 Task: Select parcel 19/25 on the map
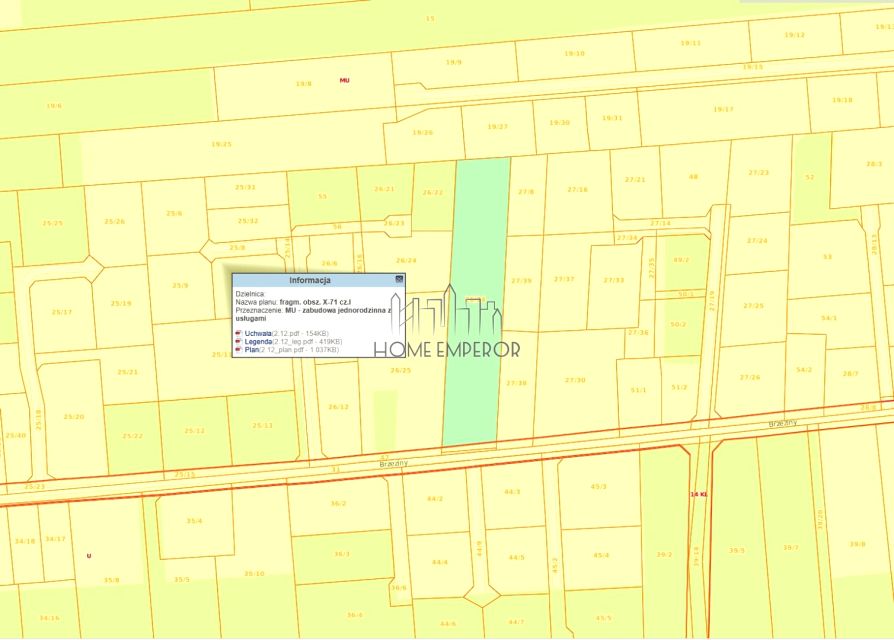tap(221, 145)
